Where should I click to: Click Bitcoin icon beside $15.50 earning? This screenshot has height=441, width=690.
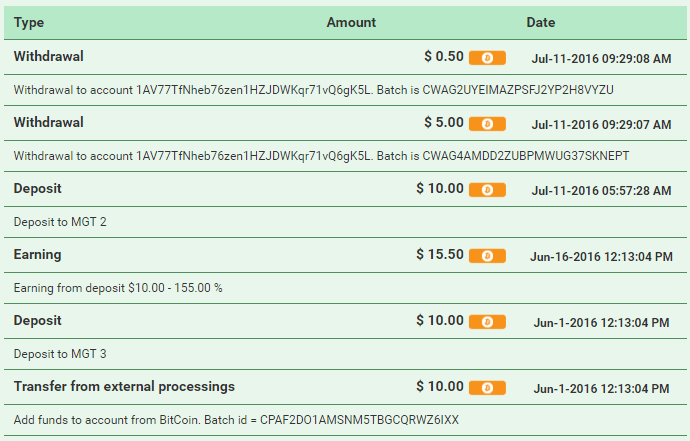(x=487, y=256)
